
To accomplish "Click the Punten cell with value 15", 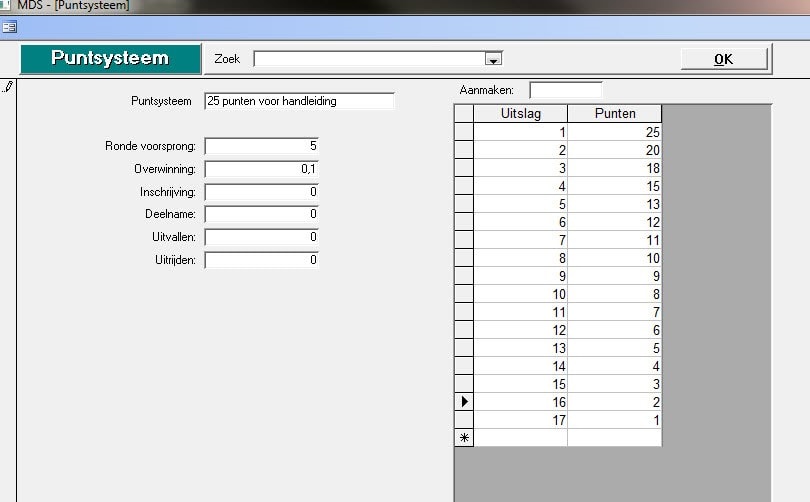I will click(x=615, y=186).
